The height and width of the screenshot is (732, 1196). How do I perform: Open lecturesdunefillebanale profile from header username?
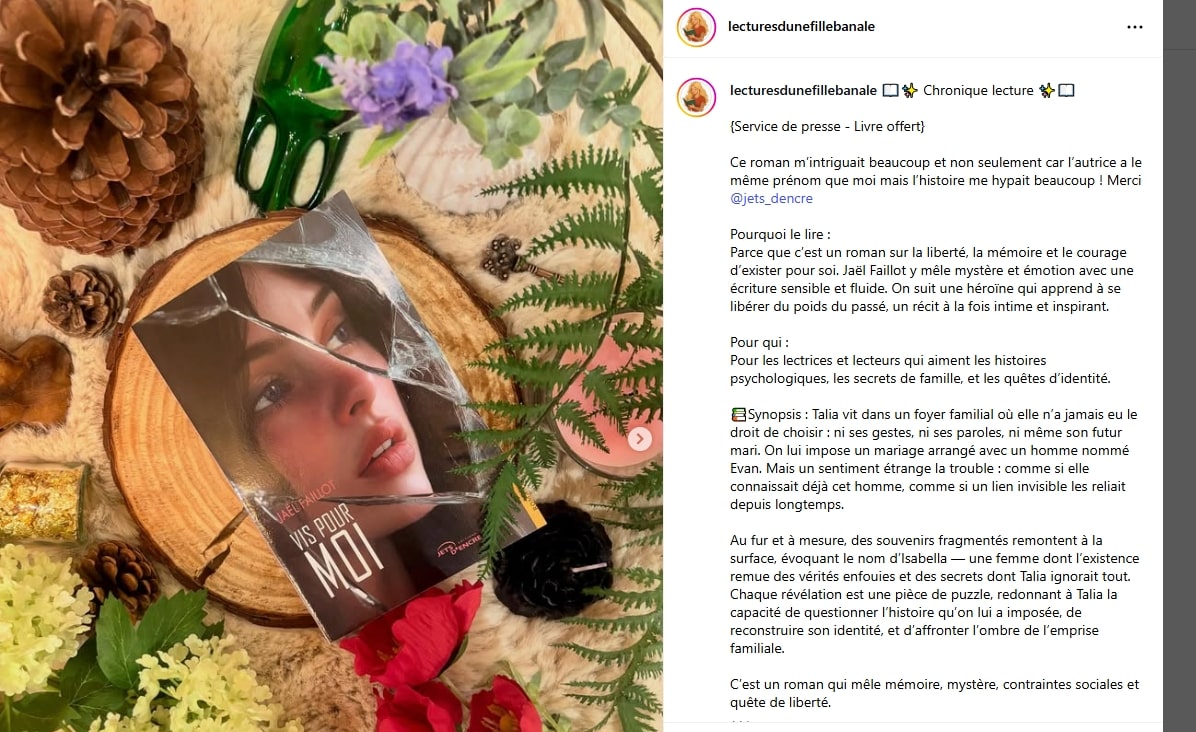coord(801,27)
